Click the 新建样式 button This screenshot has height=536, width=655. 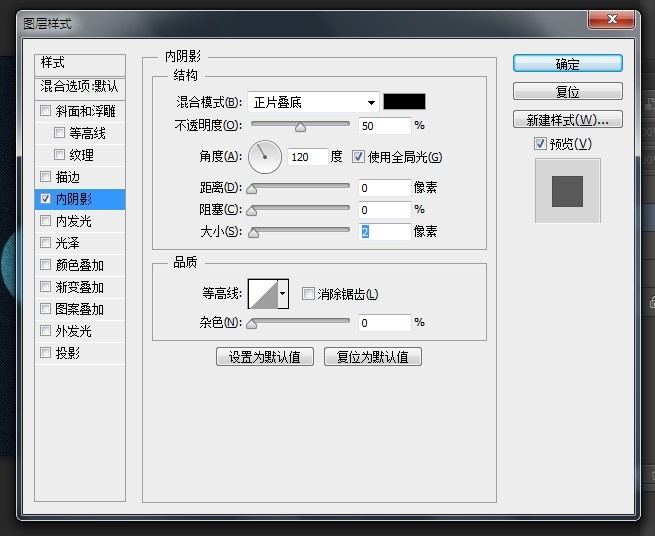click(x=567, y=120)
